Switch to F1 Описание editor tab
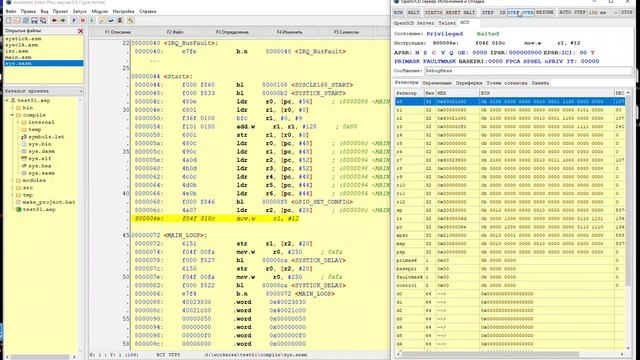This screenshot has height=360, width=640. coord(118,32)
